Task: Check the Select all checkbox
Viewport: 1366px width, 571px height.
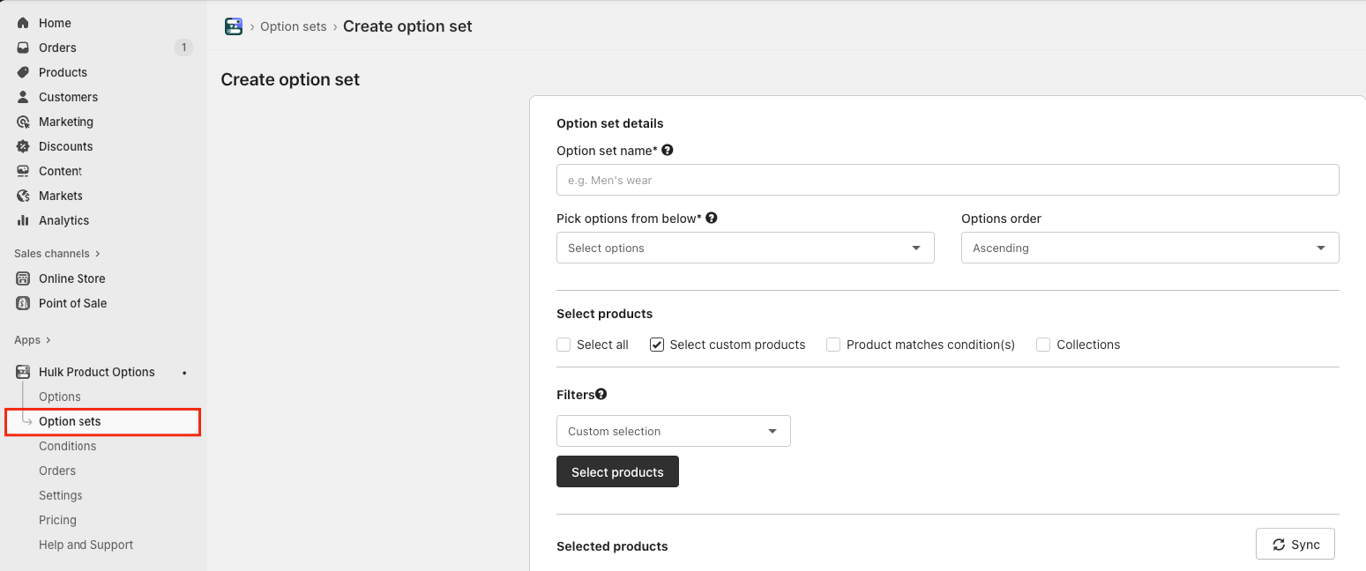Action: (x=564, y=345)
